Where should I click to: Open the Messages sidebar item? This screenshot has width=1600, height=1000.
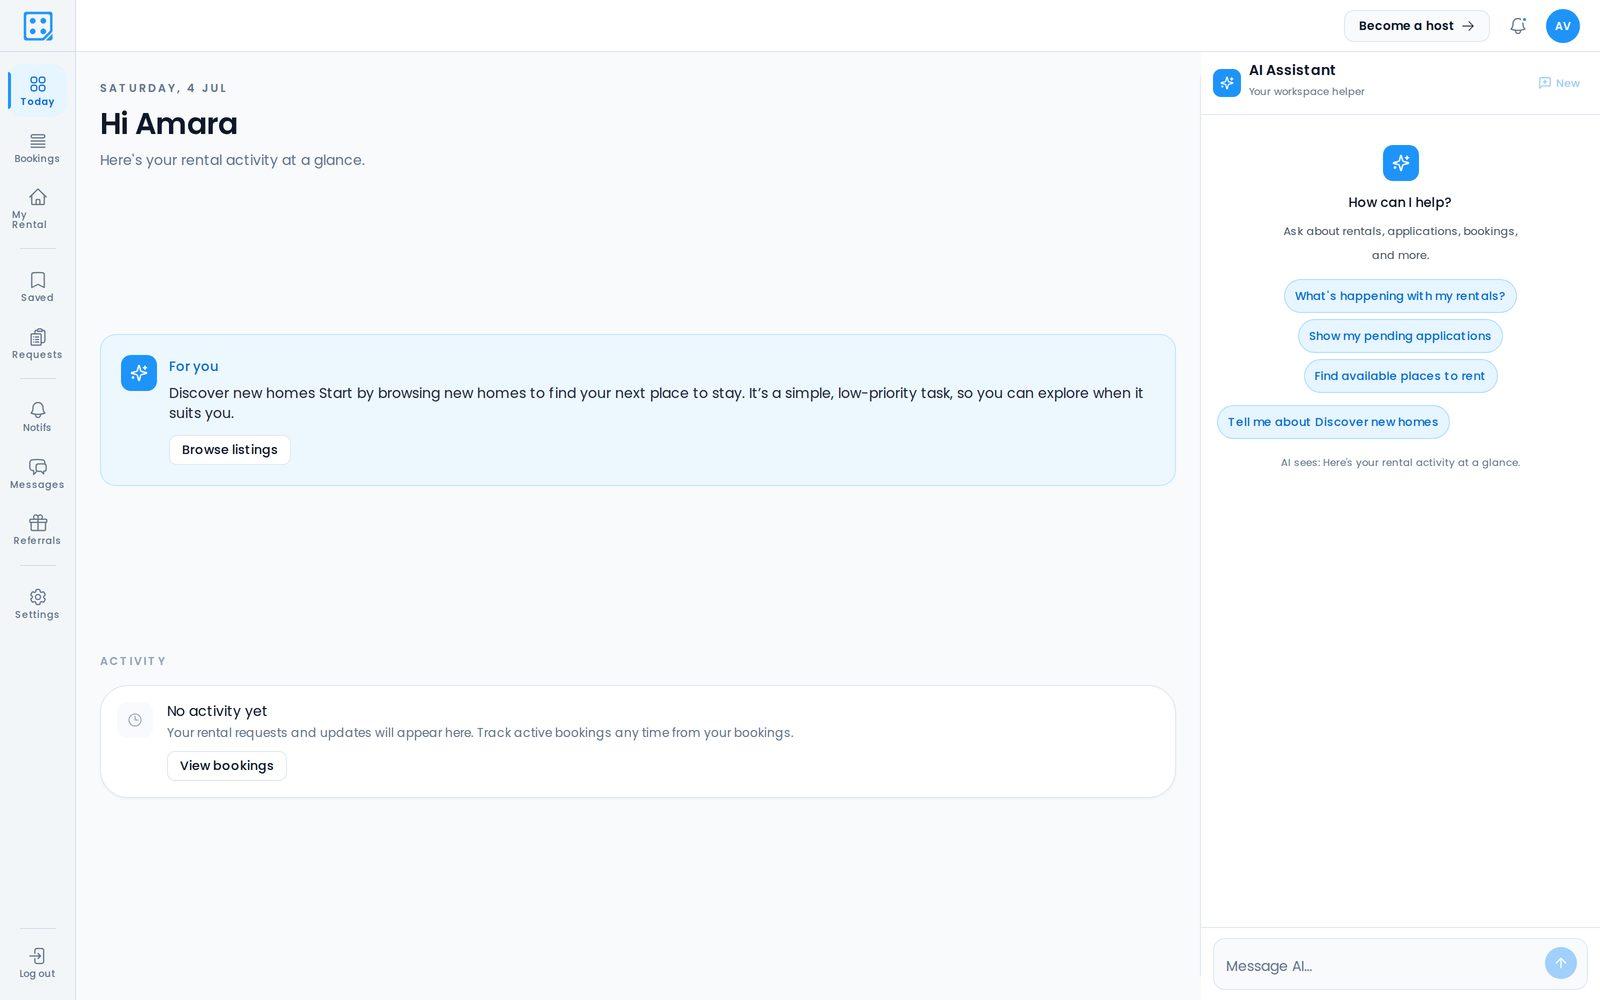point(37,474)
